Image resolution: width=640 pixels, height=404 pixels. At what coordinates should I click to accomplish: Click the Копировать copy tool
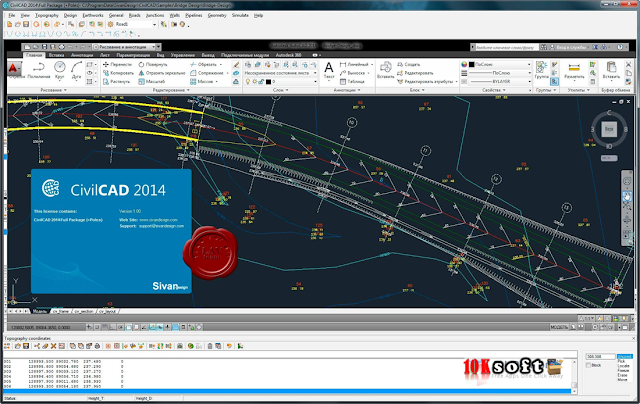tap(118, 73)
